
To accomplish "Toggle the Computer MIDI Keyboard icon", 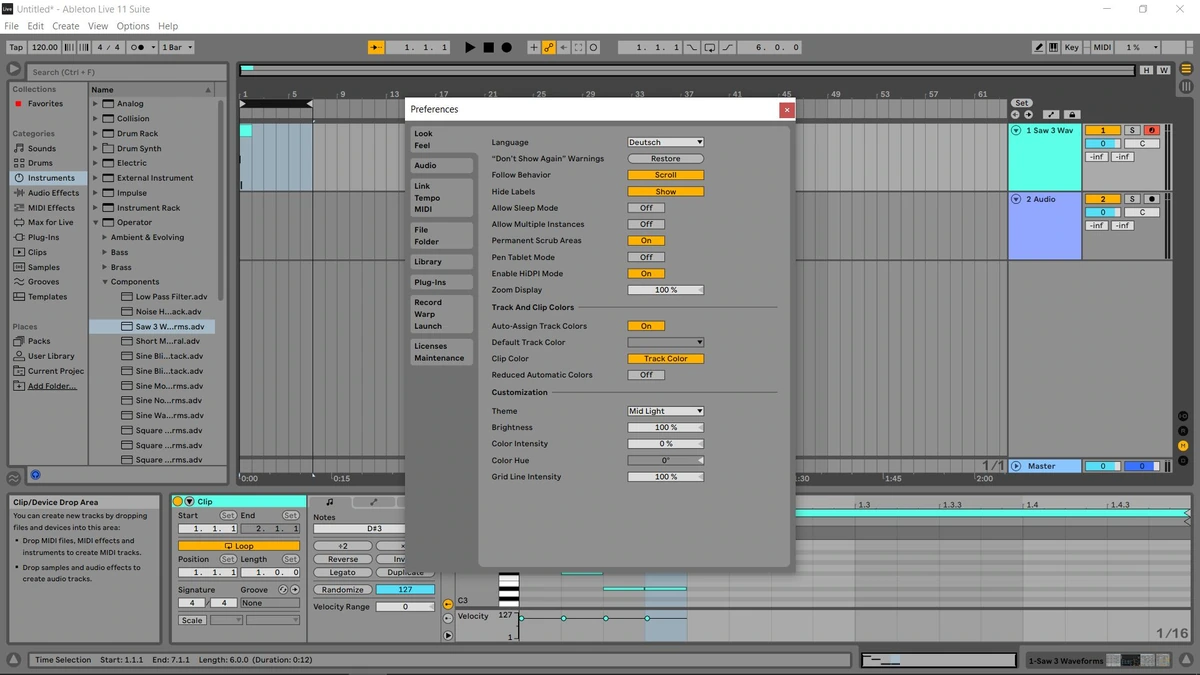I will coord(1053,47).
